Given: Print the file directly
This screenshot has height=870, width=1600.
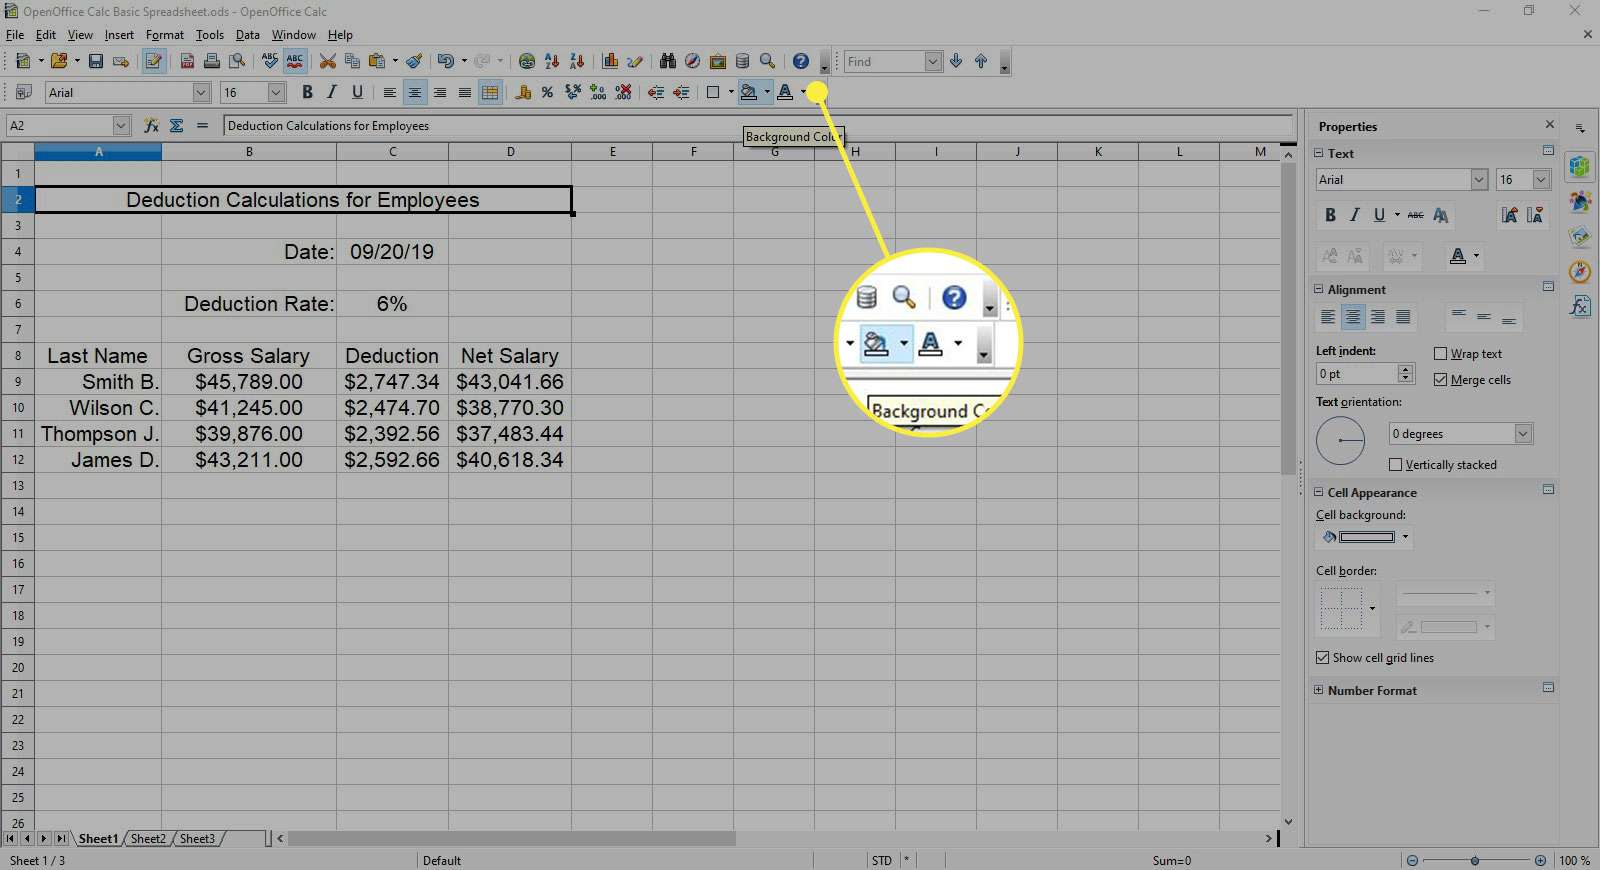Looking at the screenshot, I should 211,61.
